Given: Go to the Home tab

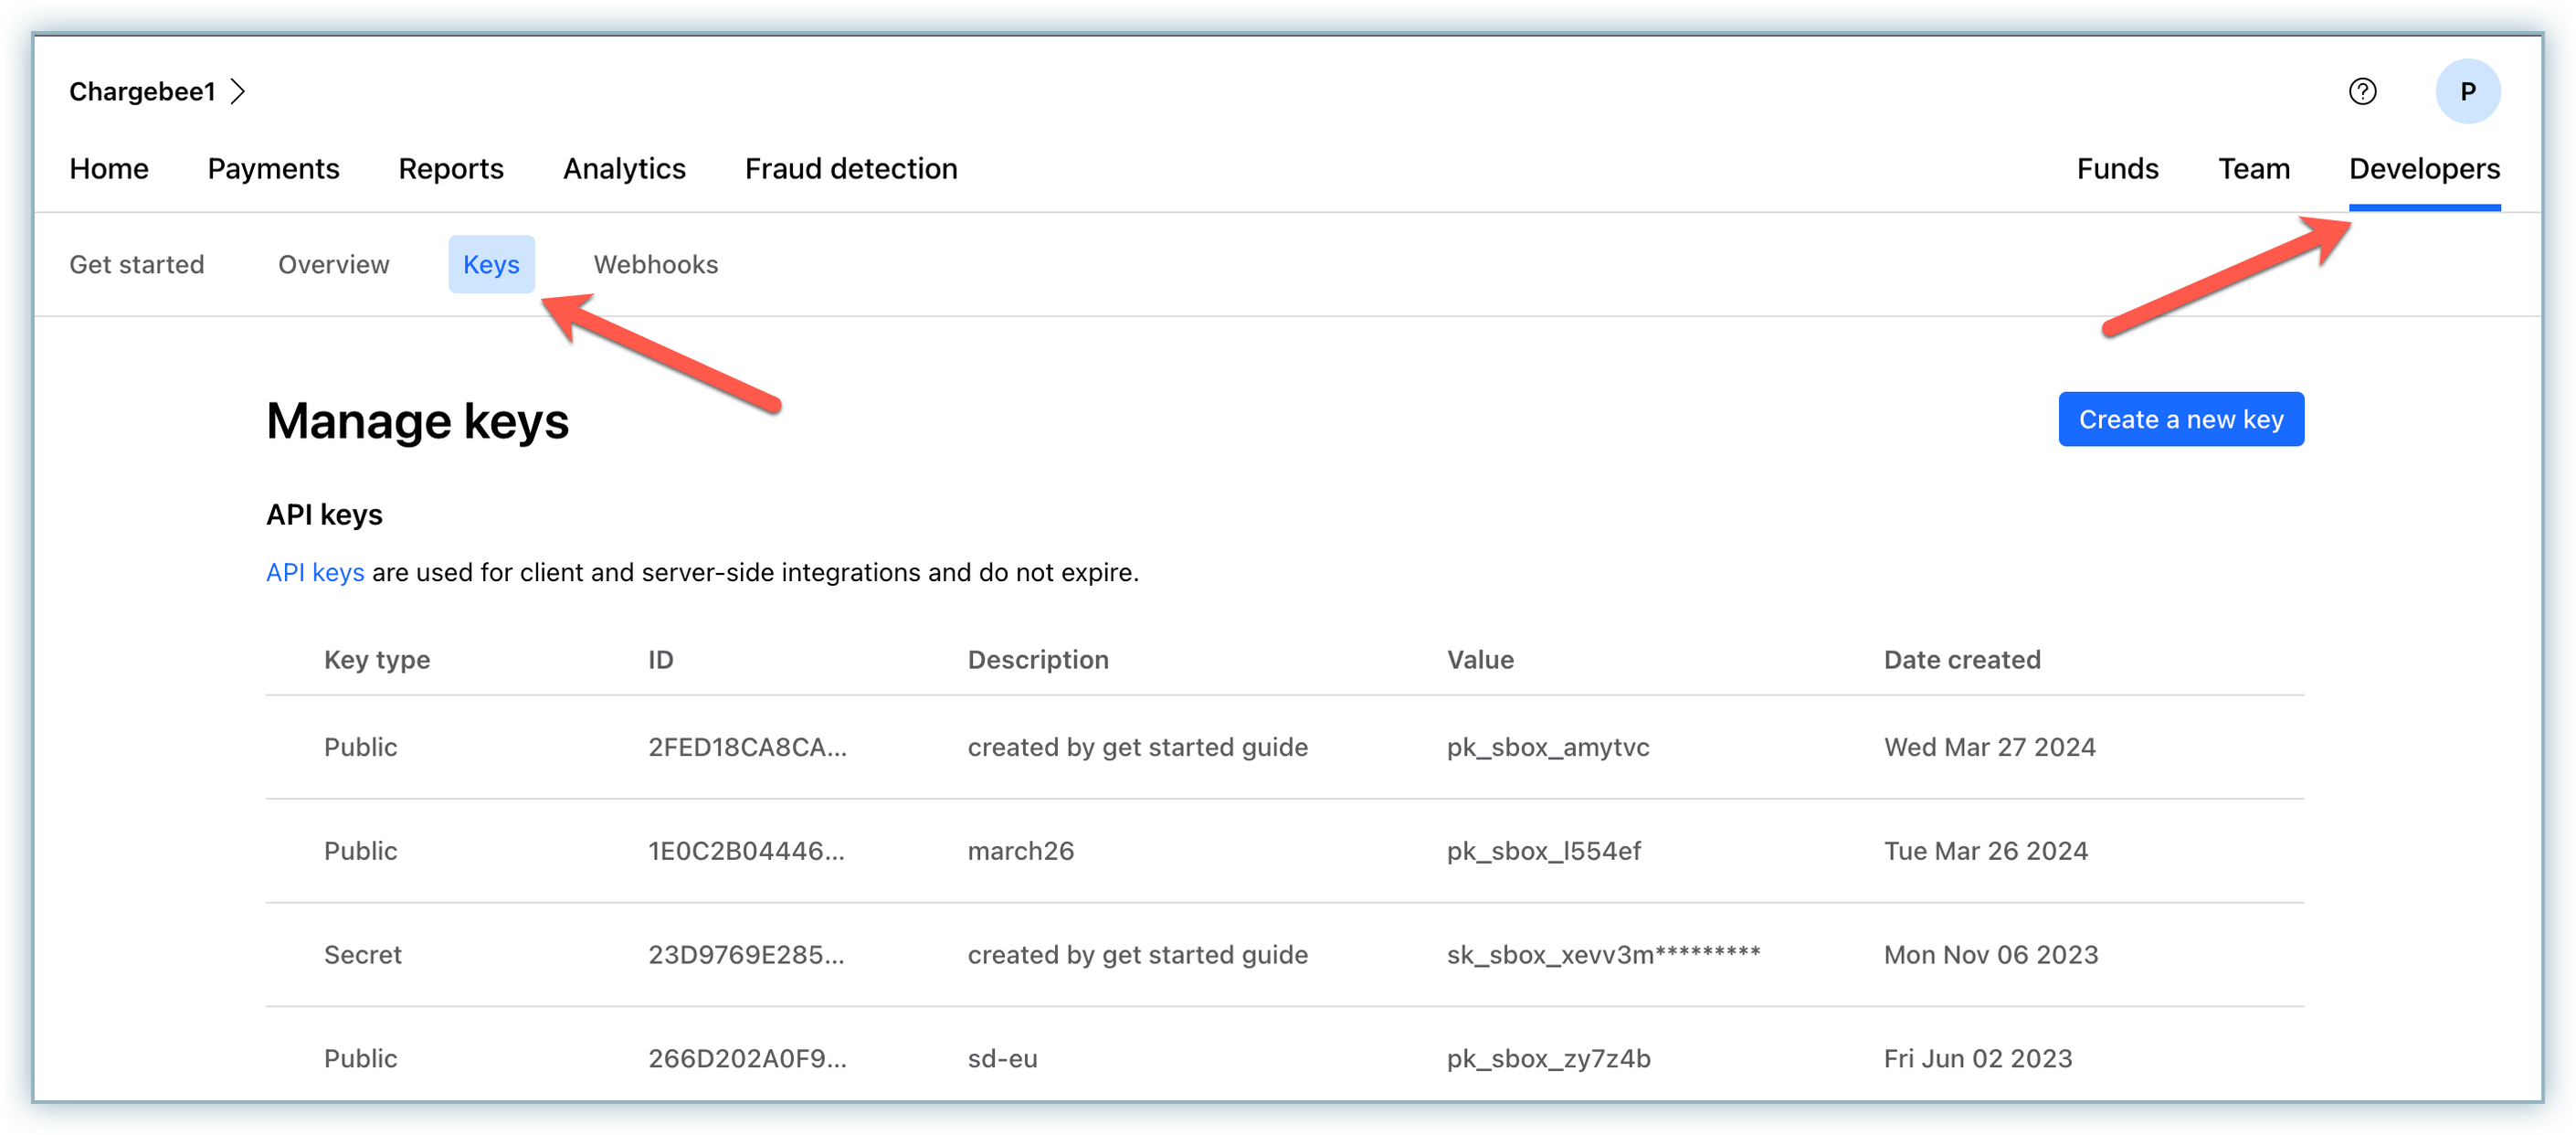Looking at the screenshot, I should point(109,169).
